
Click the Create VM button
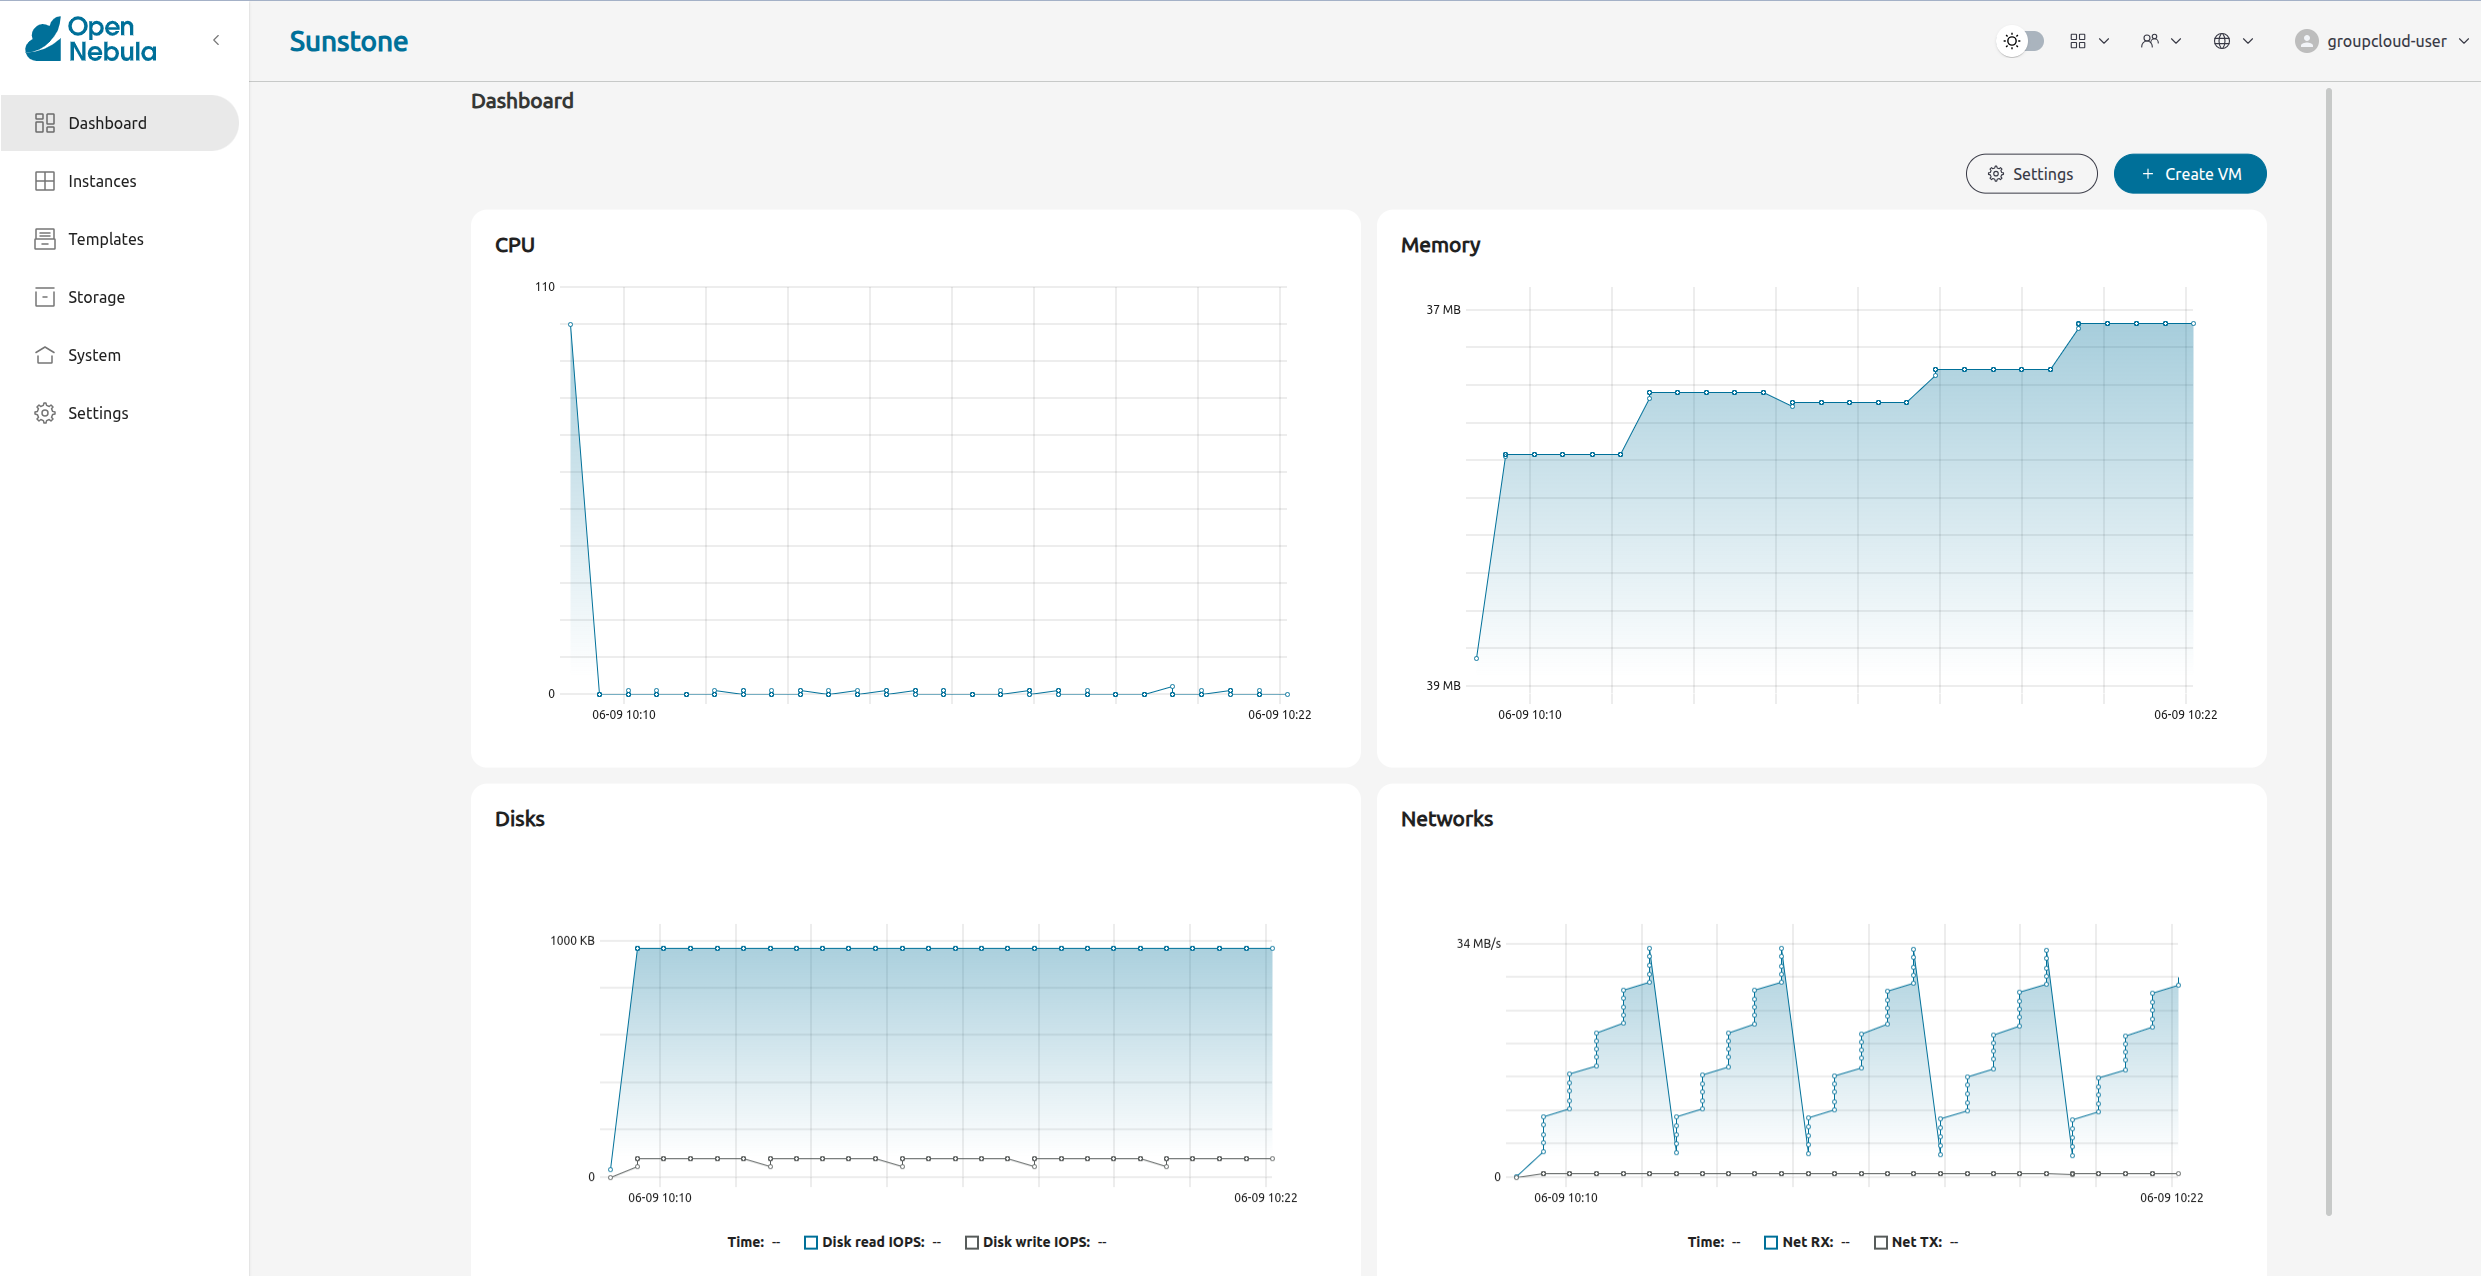pyautogui.click(x=2189, y=174)
